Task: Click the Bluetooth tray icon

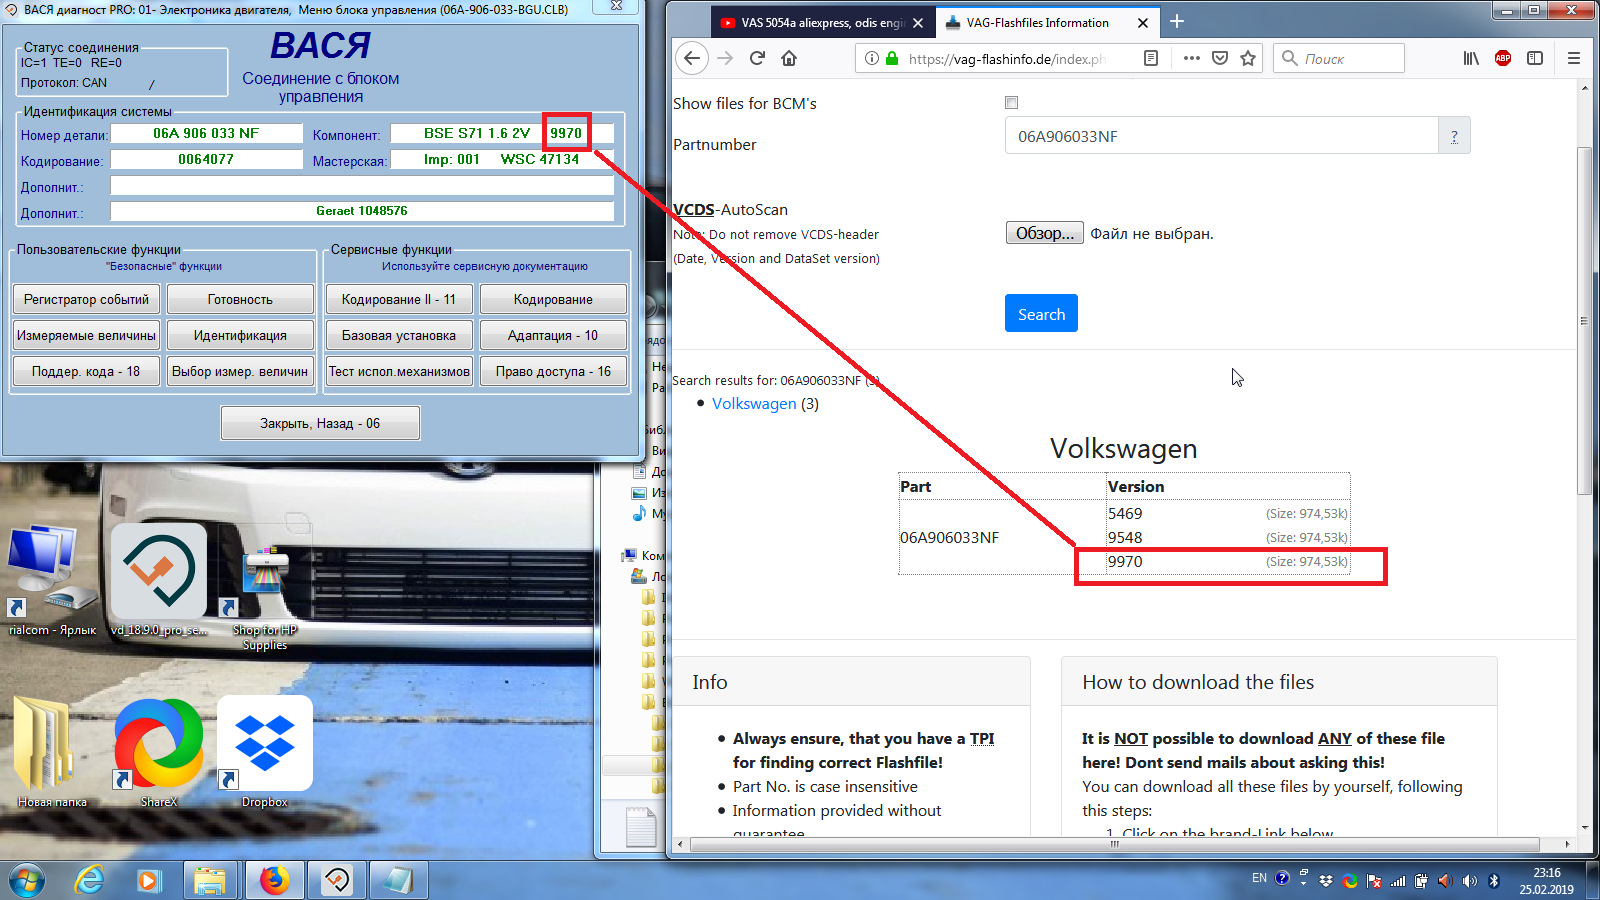Action: tap(1494, 880)
